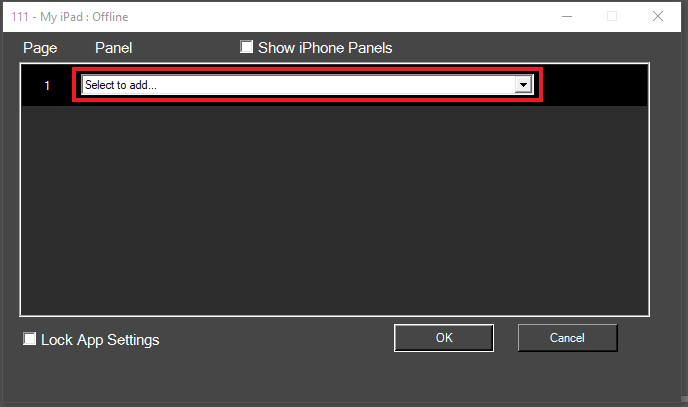The height and width of the screenshot is (407, 688).
Task: Dismiss dialog with the Cancel button
Action: (x=567, y=338)
